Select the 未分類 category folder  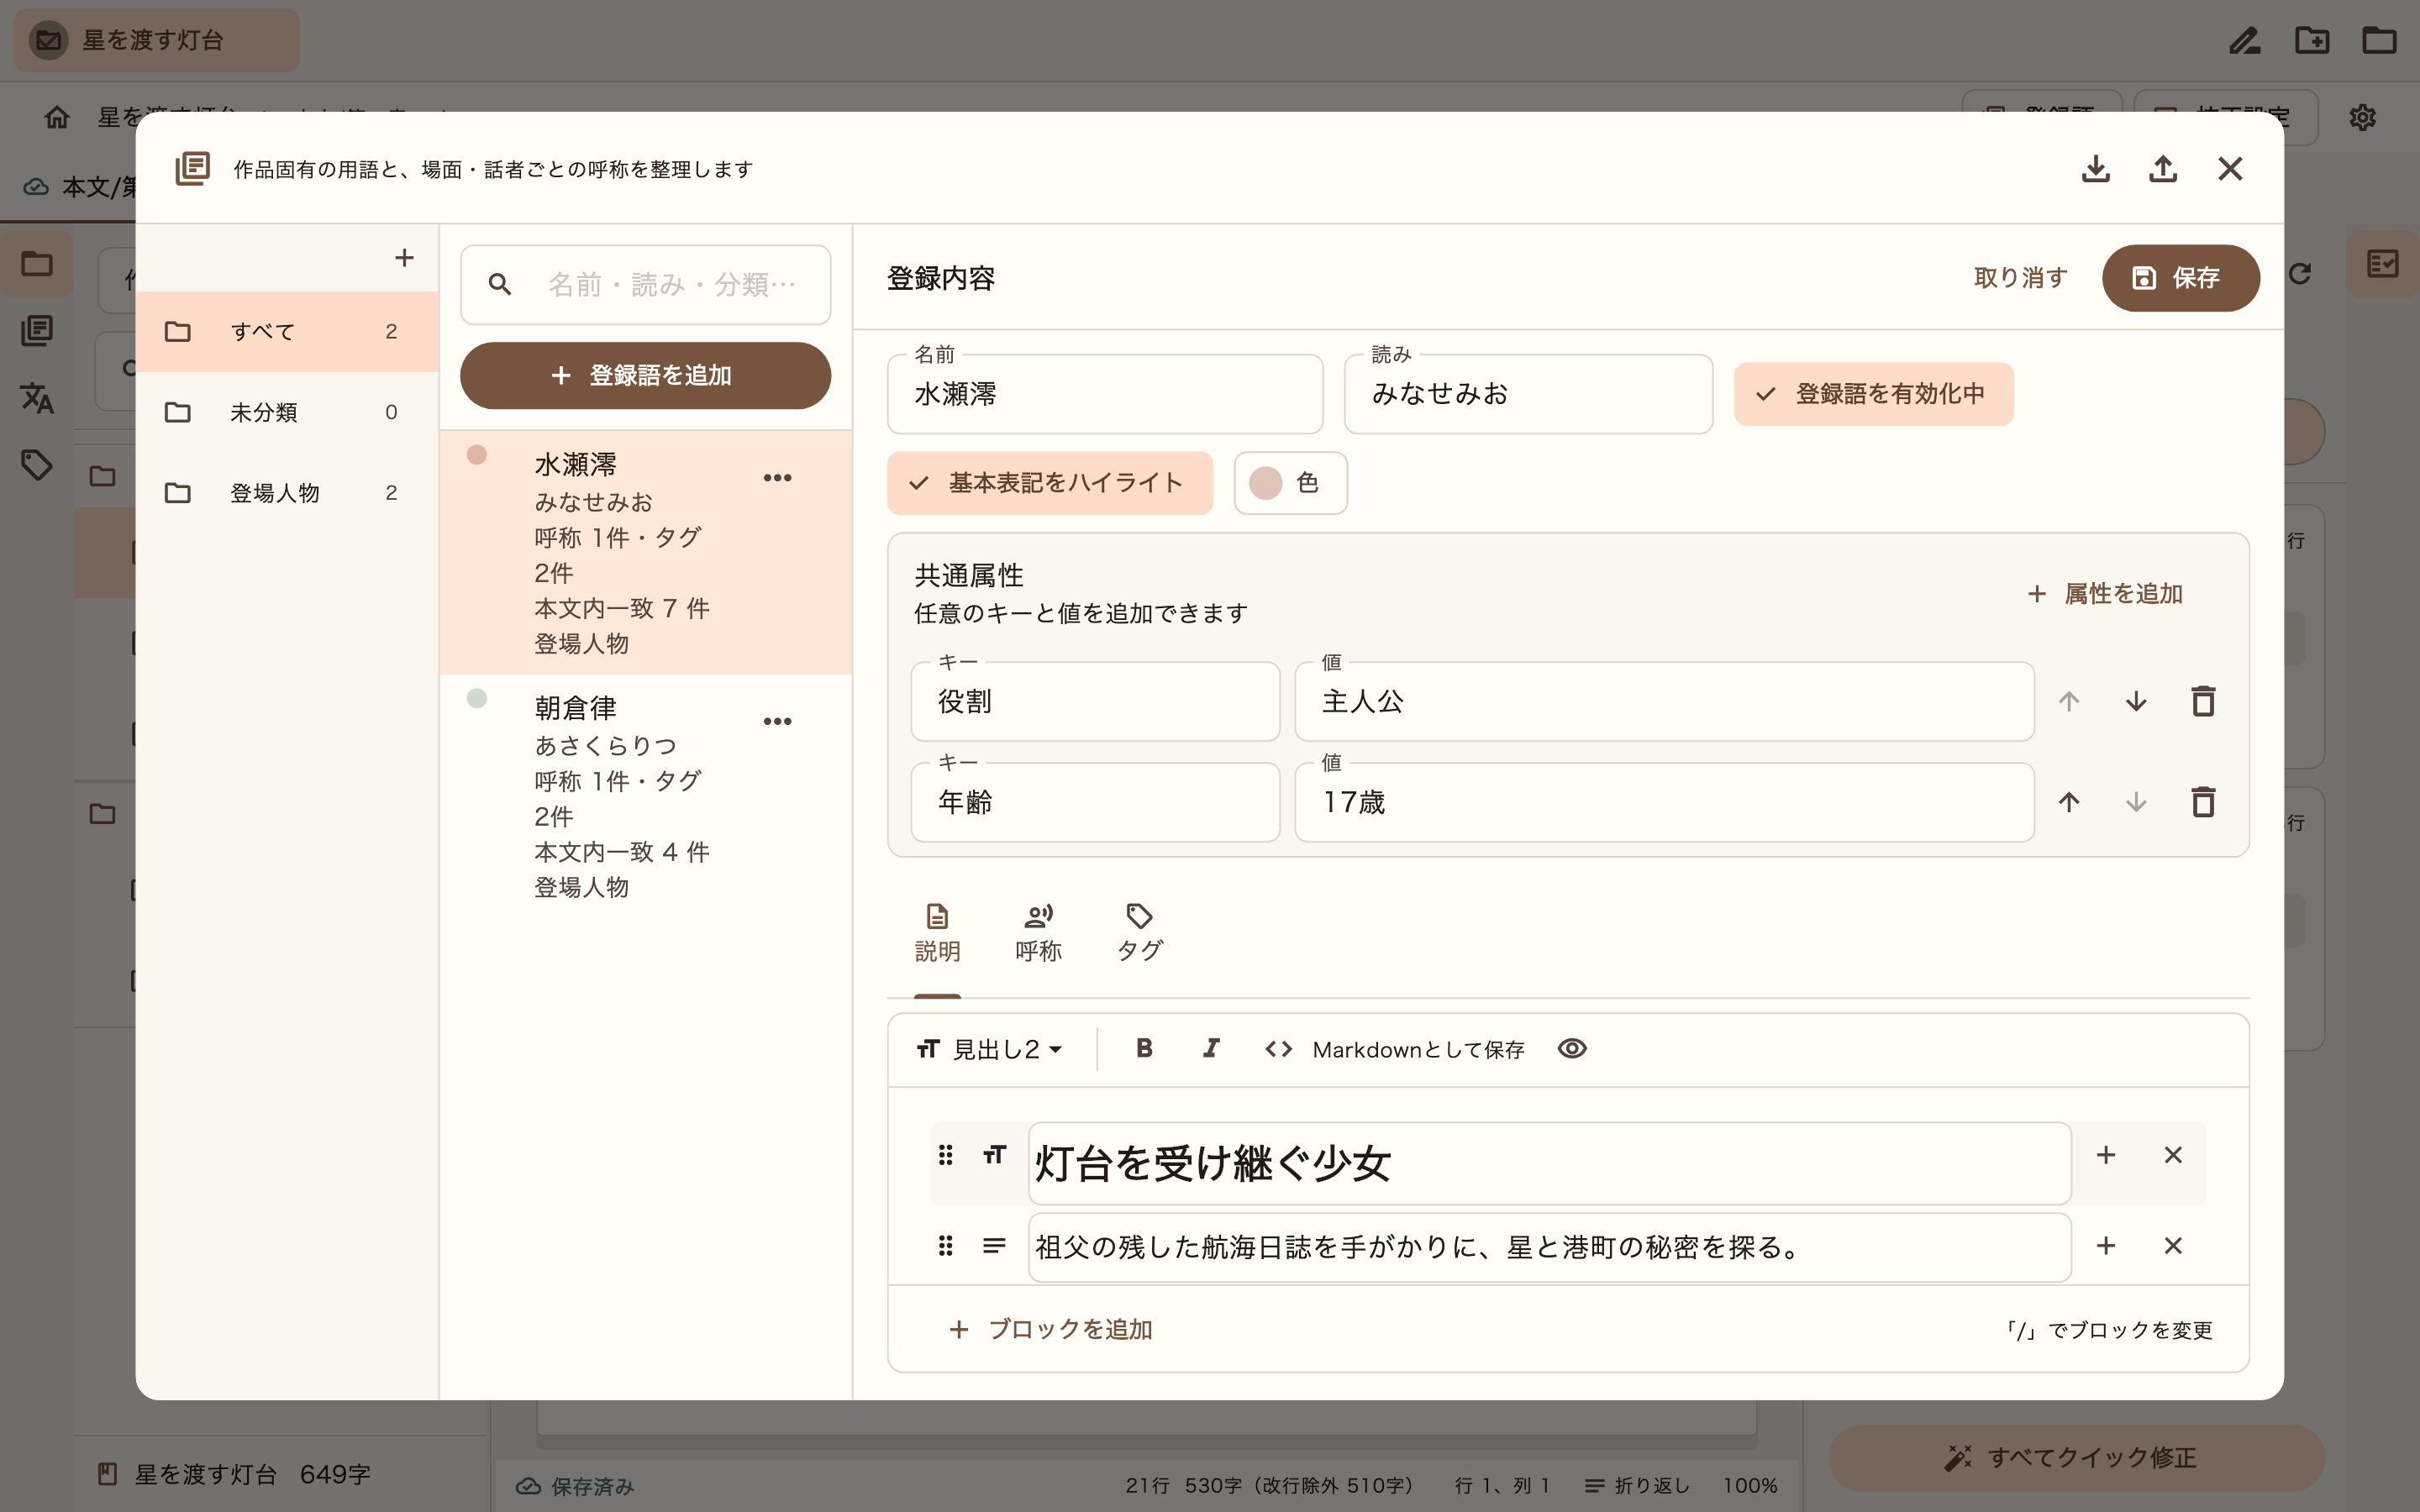[x=287, y=412]
